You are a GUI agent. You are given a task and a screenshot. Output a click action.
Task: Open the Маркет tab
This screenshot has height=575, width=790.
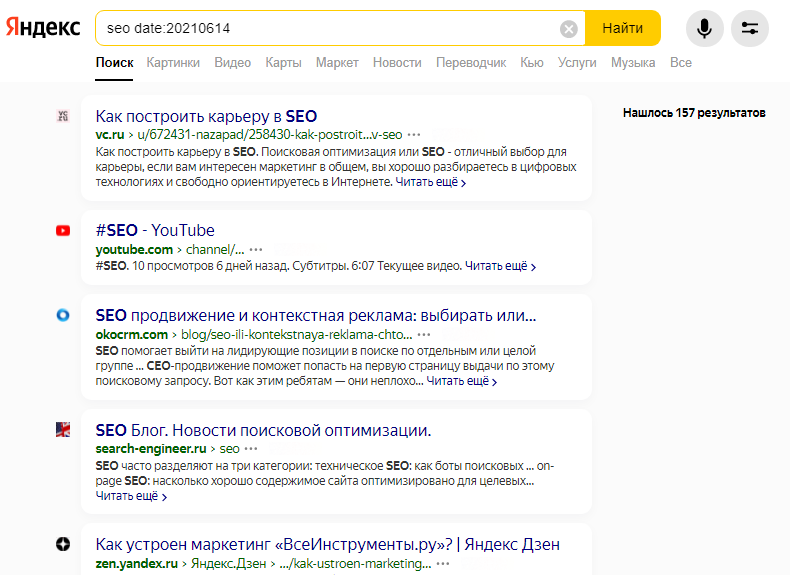click(337, 62)
